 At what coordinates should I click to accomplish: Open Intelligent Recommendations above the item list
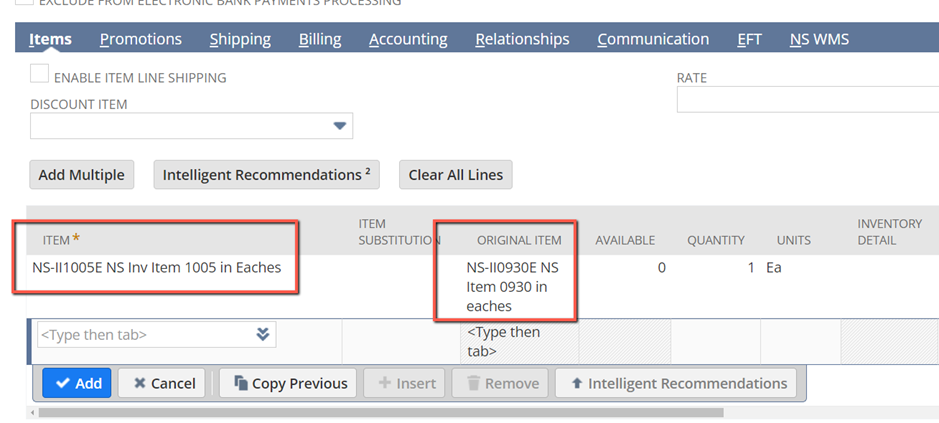(266, 175)
